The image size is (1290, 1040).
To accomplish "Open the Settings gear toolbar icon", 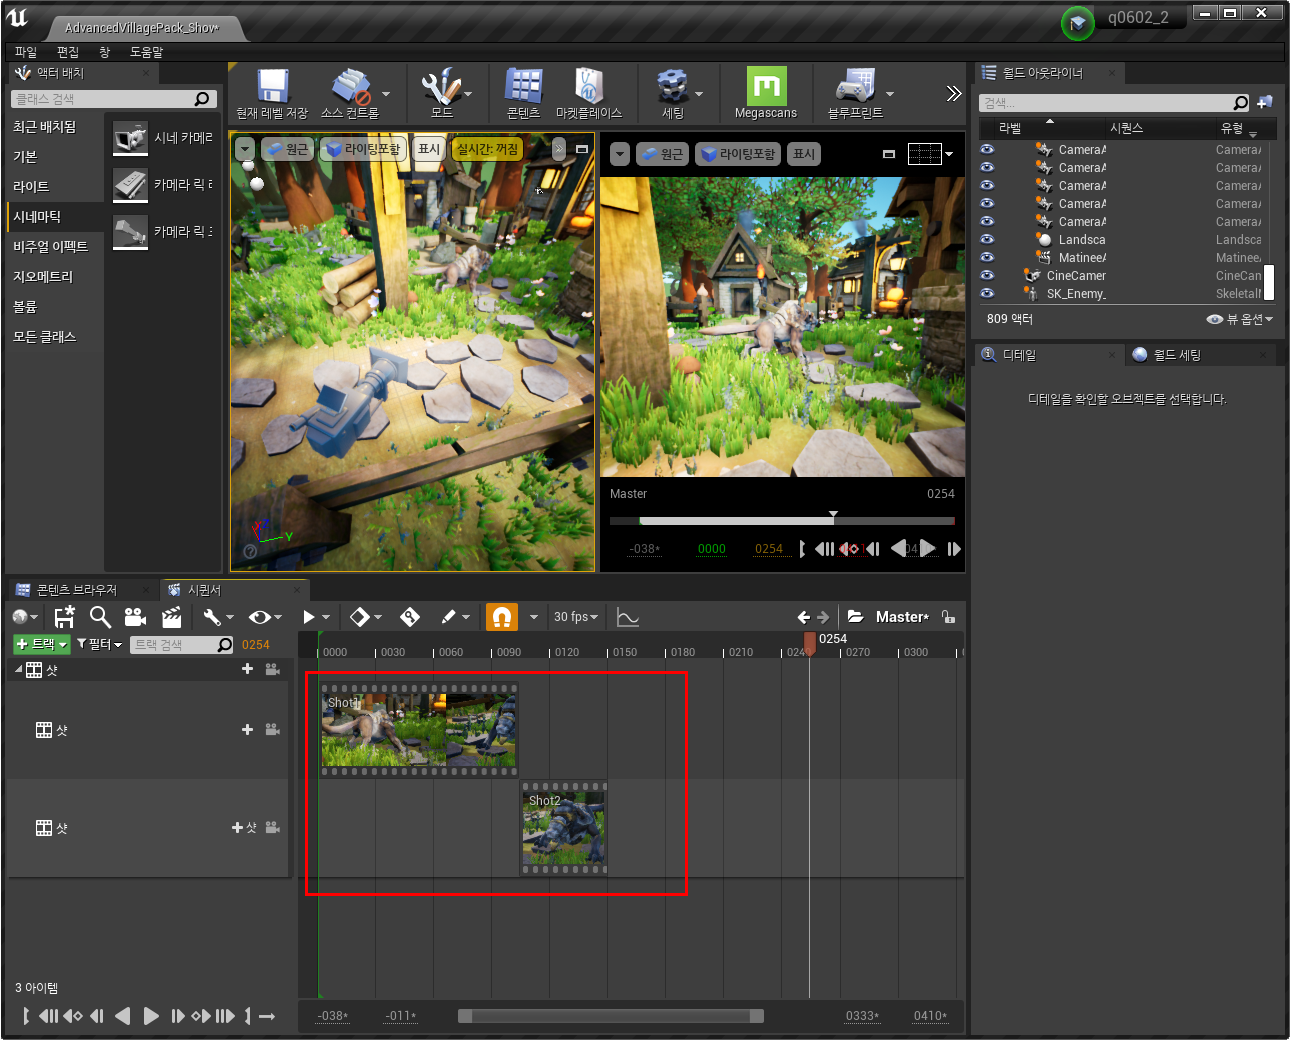I will 672,87.
